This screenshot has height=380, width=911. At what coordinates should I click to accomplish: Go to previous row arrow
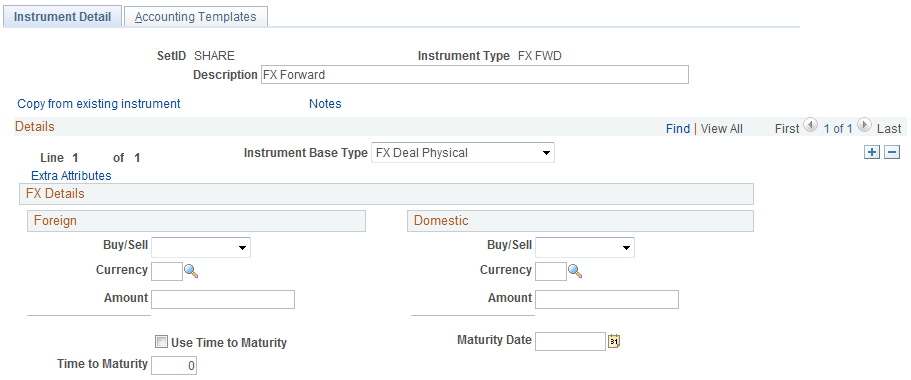click(x=810, y=124)
